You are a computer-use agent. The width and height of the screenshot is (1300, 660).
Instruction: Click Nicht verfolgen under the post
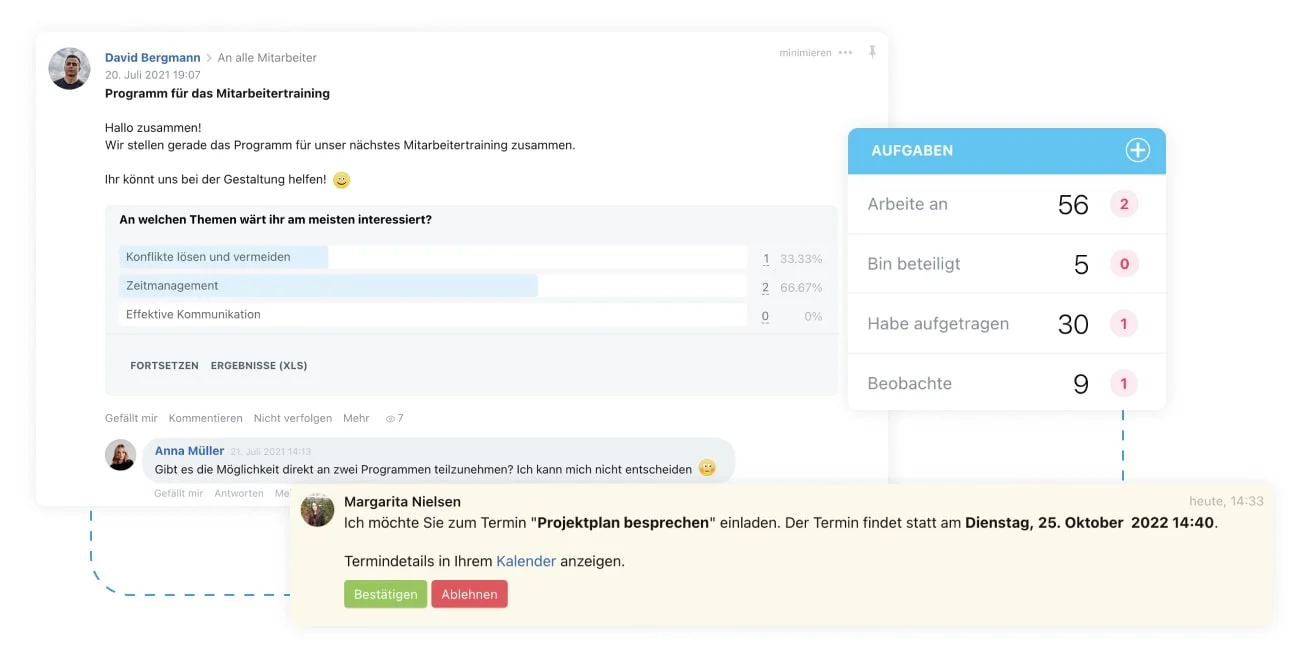(293, 418)
